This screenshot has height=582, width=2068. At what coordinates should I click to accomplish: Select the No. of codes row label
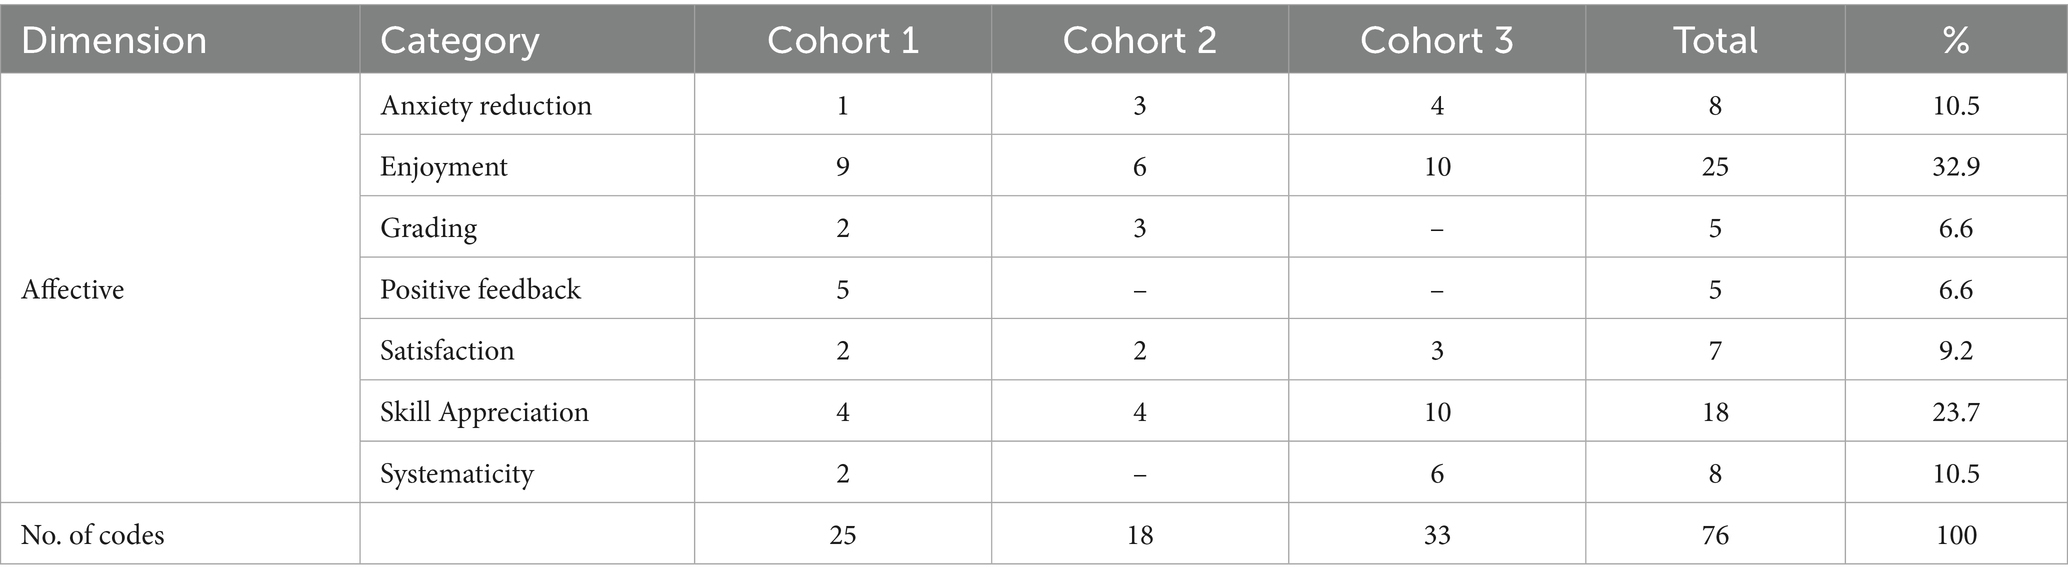pyautogui.click(x=92, y=535)
